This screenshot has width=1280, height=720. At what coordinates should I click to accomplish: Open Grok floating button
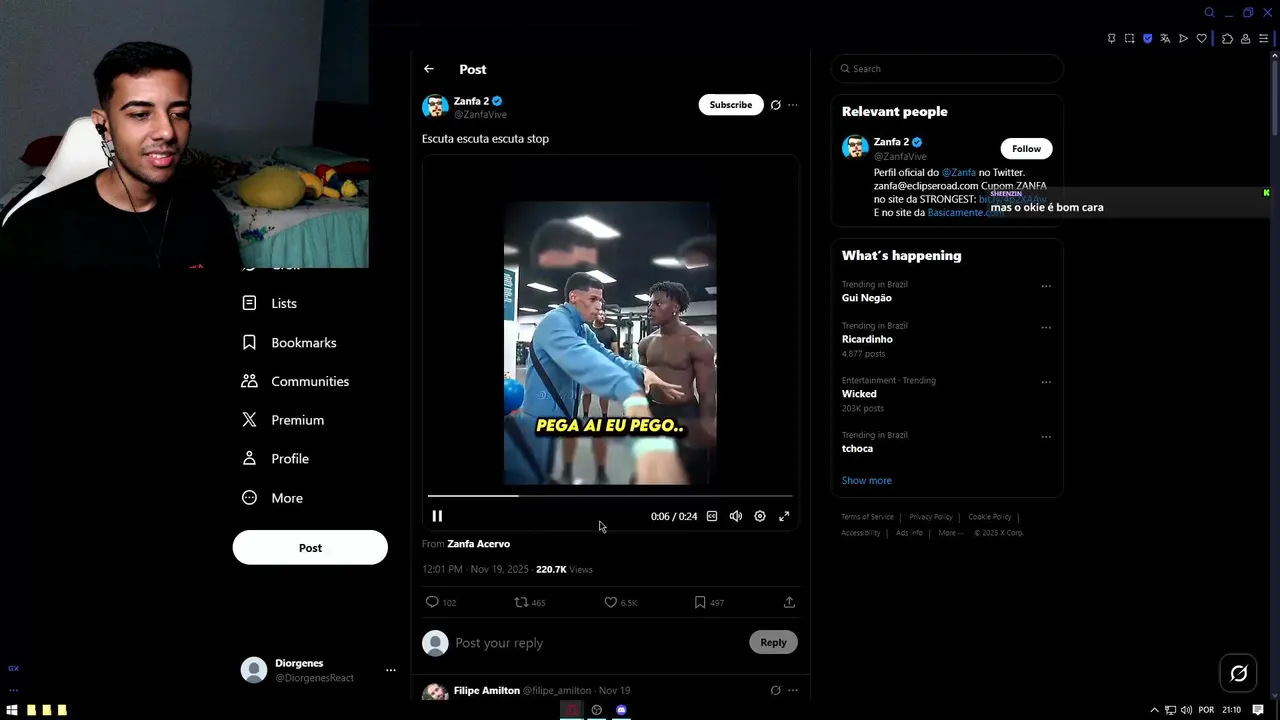click(1239, 674)
